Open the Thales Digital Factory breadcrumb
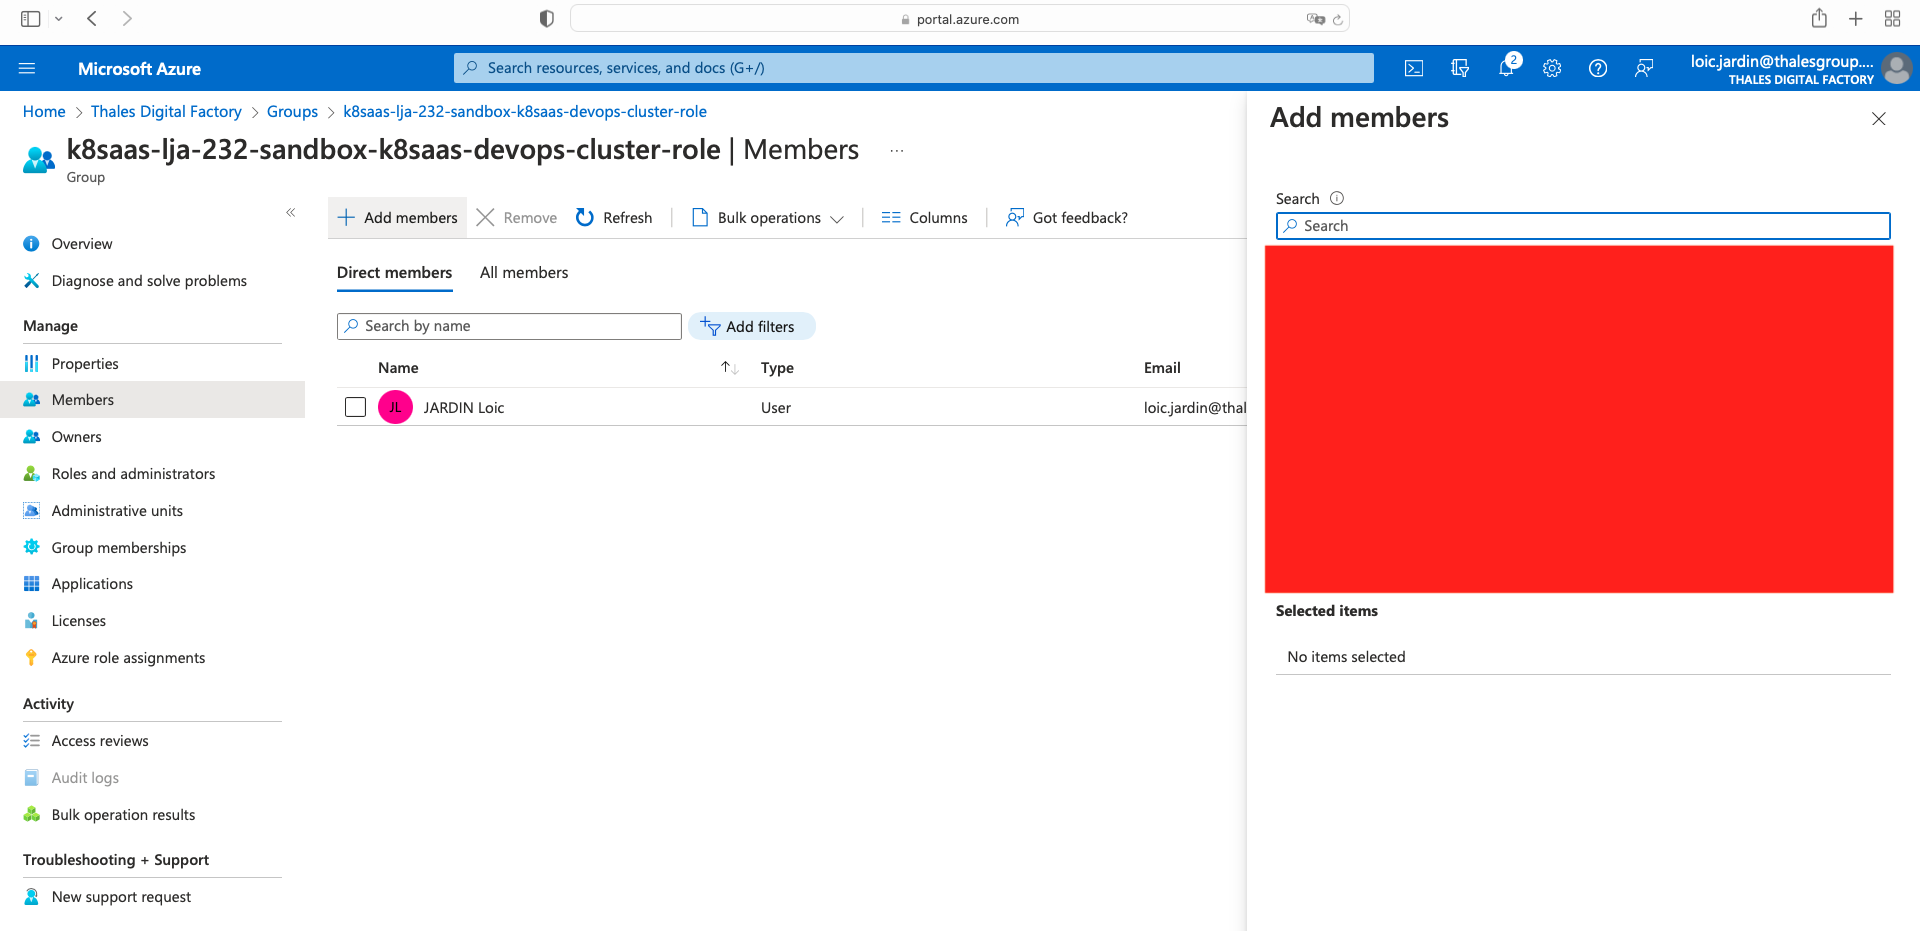 (x=166, y=111)
